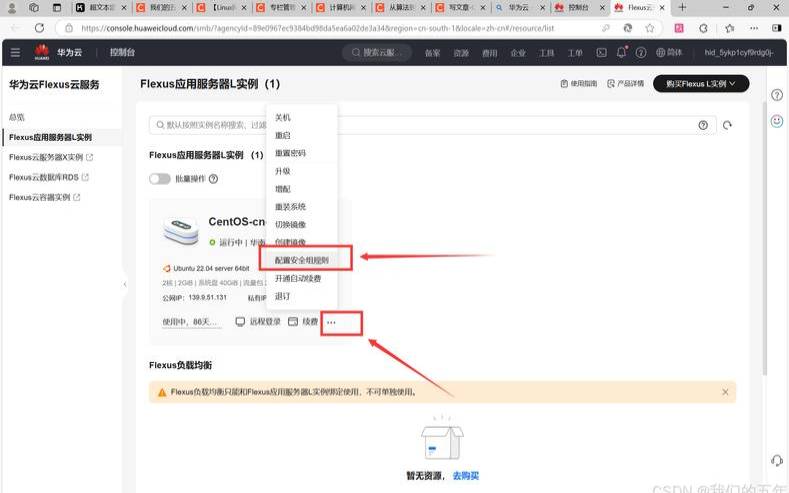Open the hamburger service list menu
The image size is (789, 493).
(15, 52)
